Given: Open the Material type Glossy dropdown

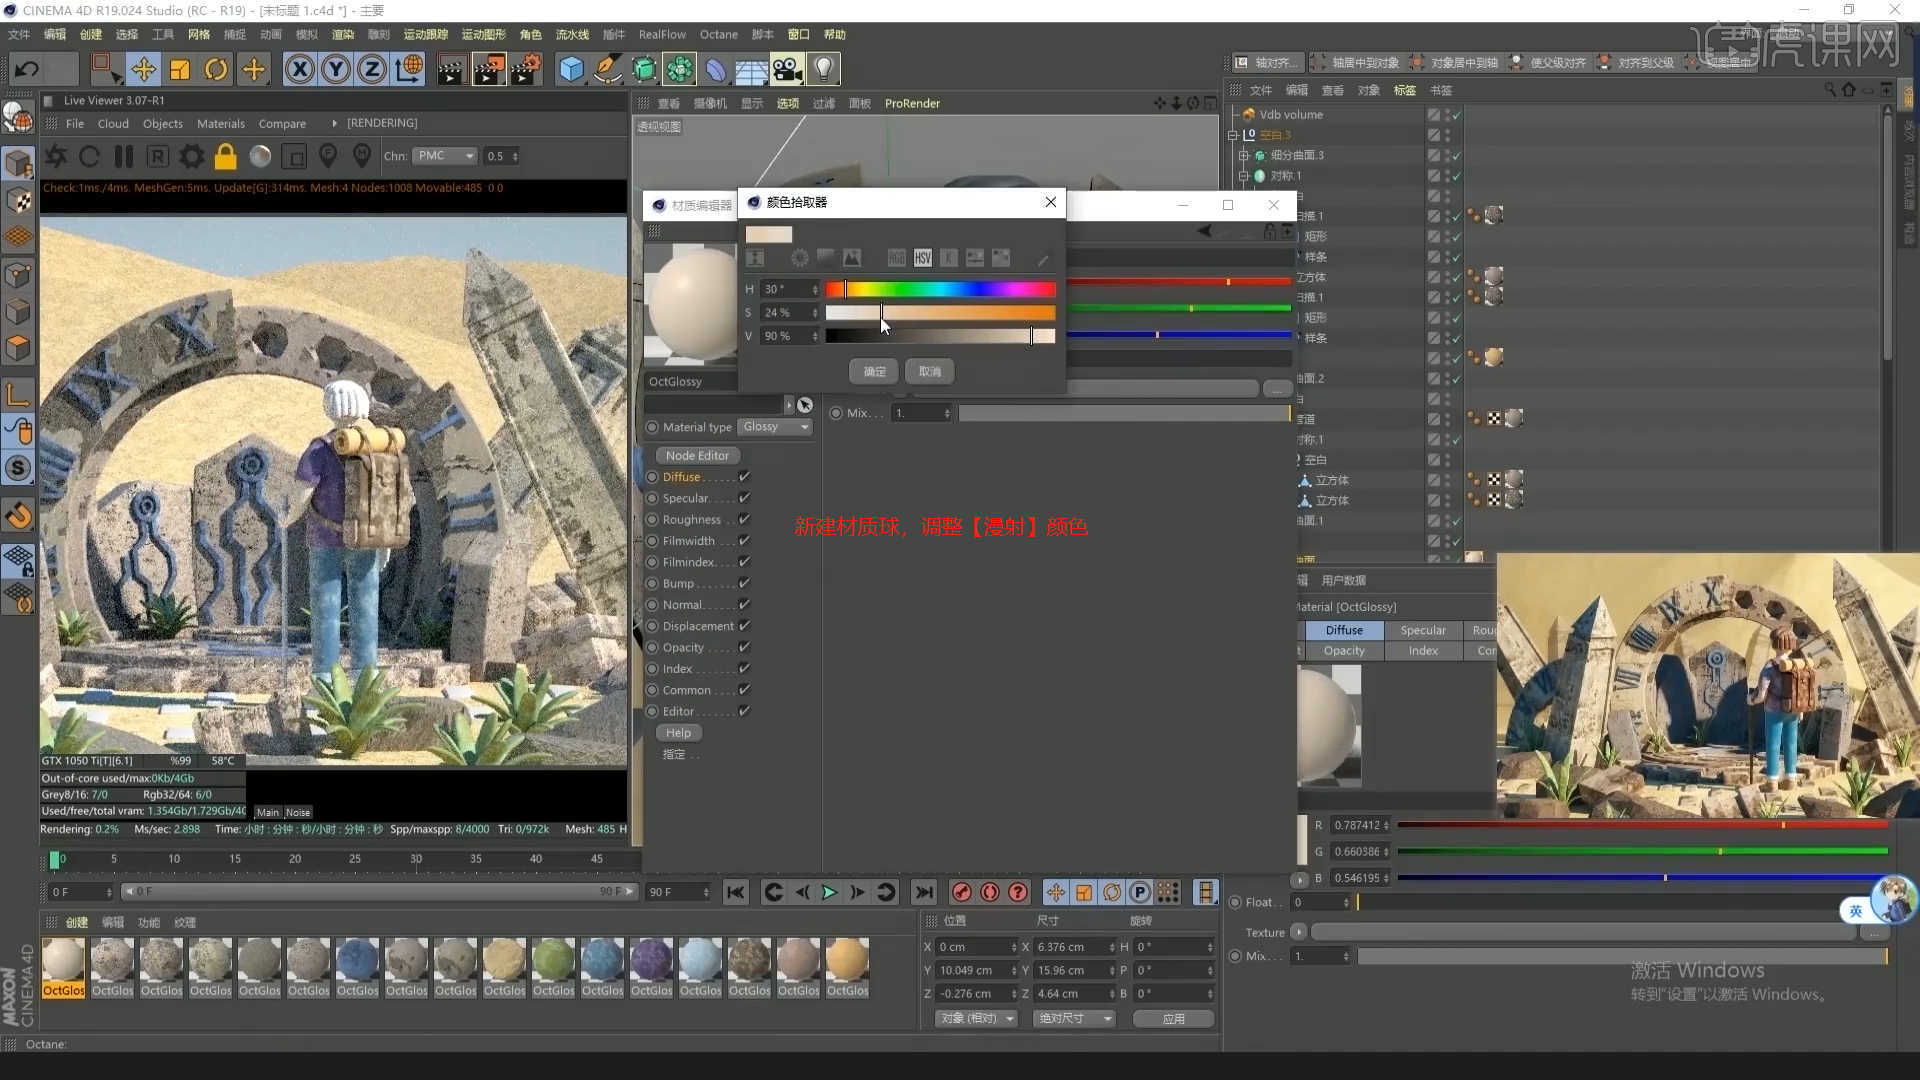Looking at the screenshot, I should (x=775, y=427).
